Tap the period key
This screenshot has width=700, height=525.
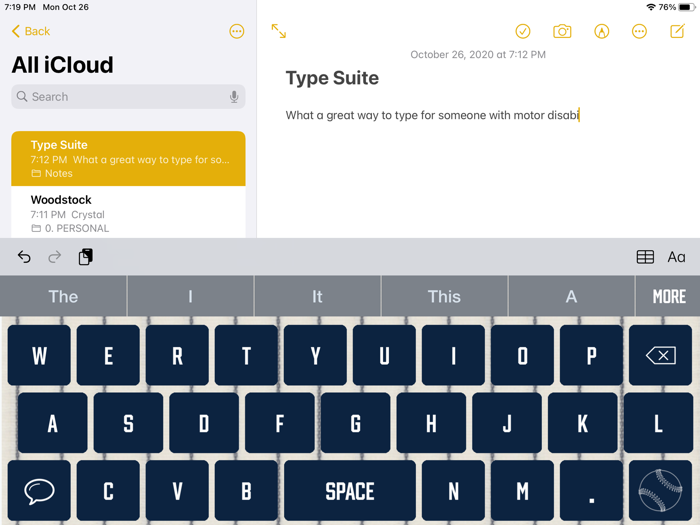click(591, 491)
